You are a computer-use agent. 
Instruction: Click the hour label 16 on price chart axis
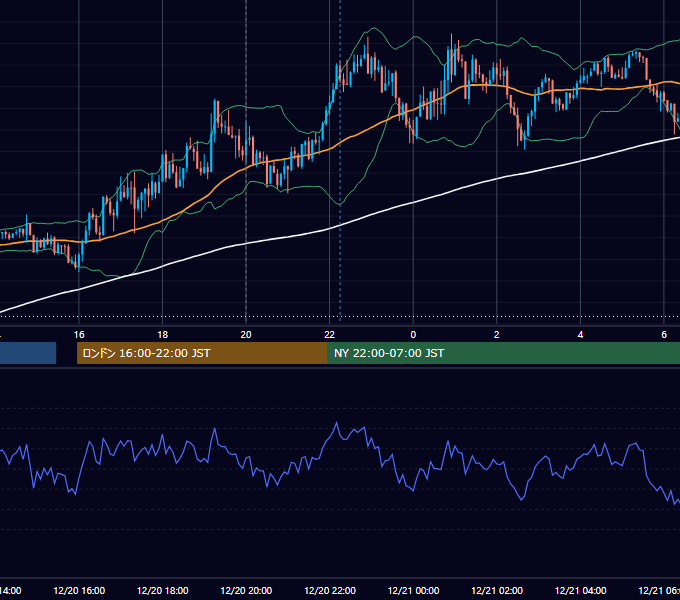coord(79,335)
